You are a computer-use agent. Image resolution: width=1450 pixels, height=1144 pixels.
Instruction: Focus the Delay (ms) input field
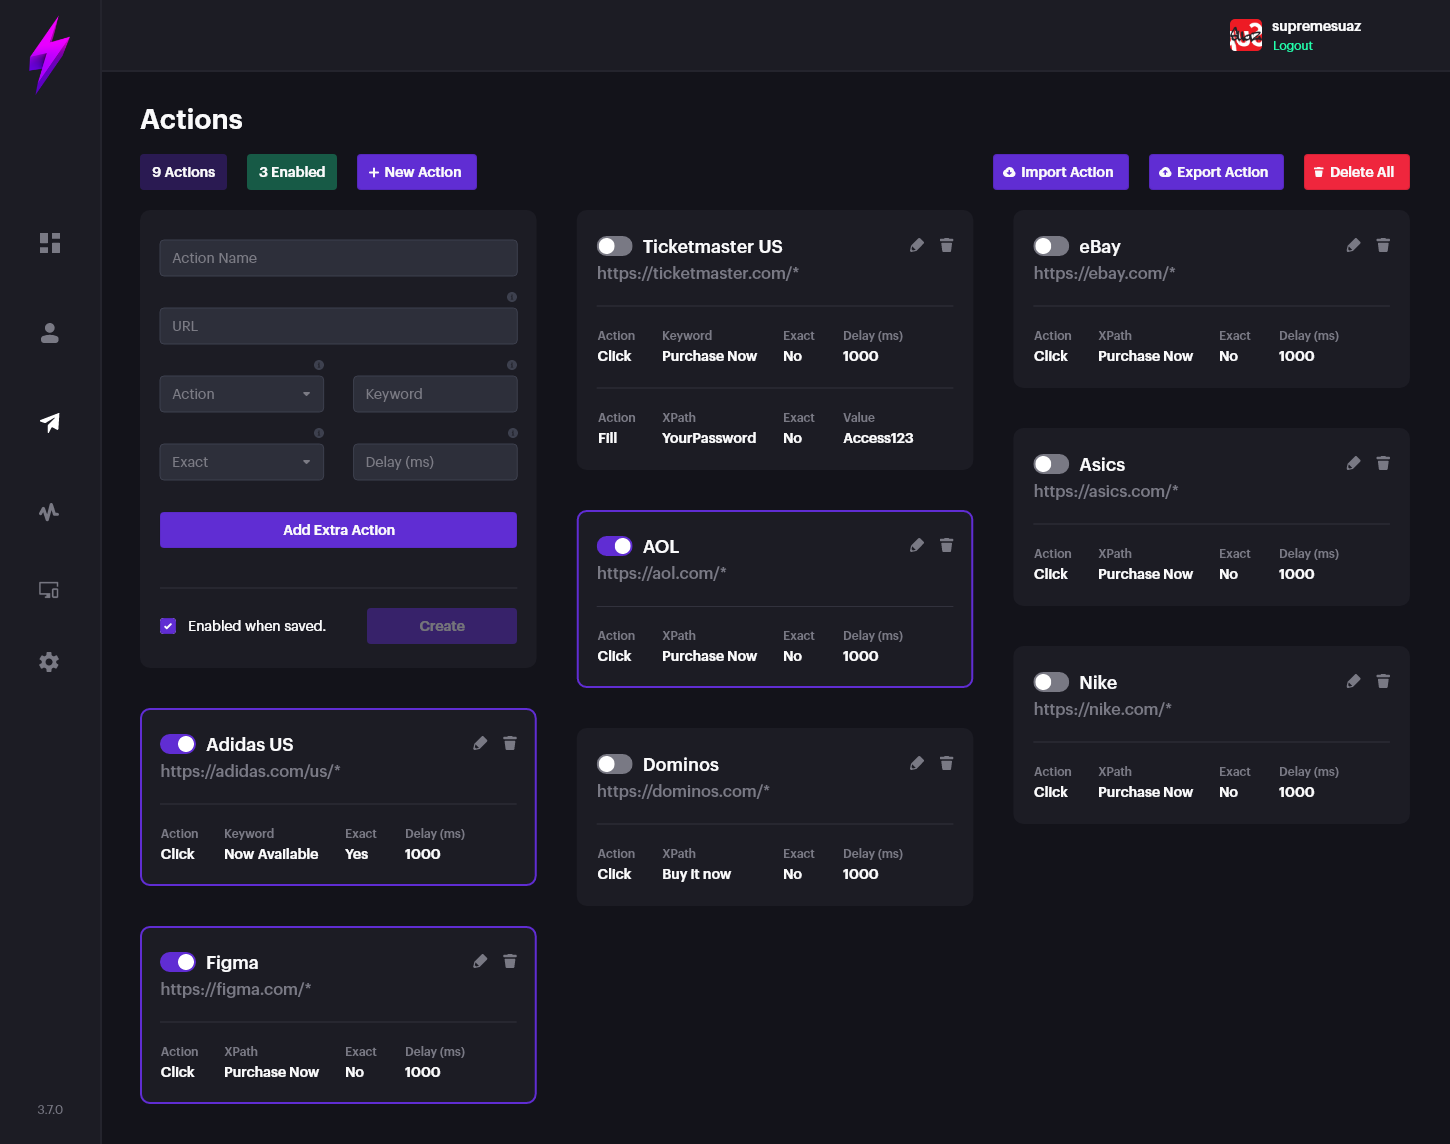(435, 462)
